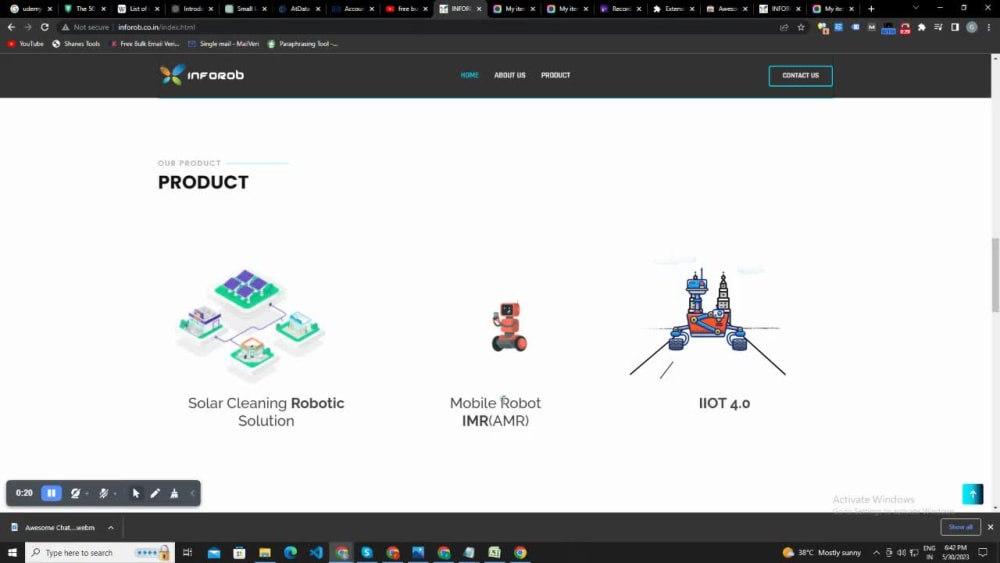Image resolution: width=1000 pixels, height=563 pixels.
Task: Open tab search chevron dropdown
Action: 916,8
